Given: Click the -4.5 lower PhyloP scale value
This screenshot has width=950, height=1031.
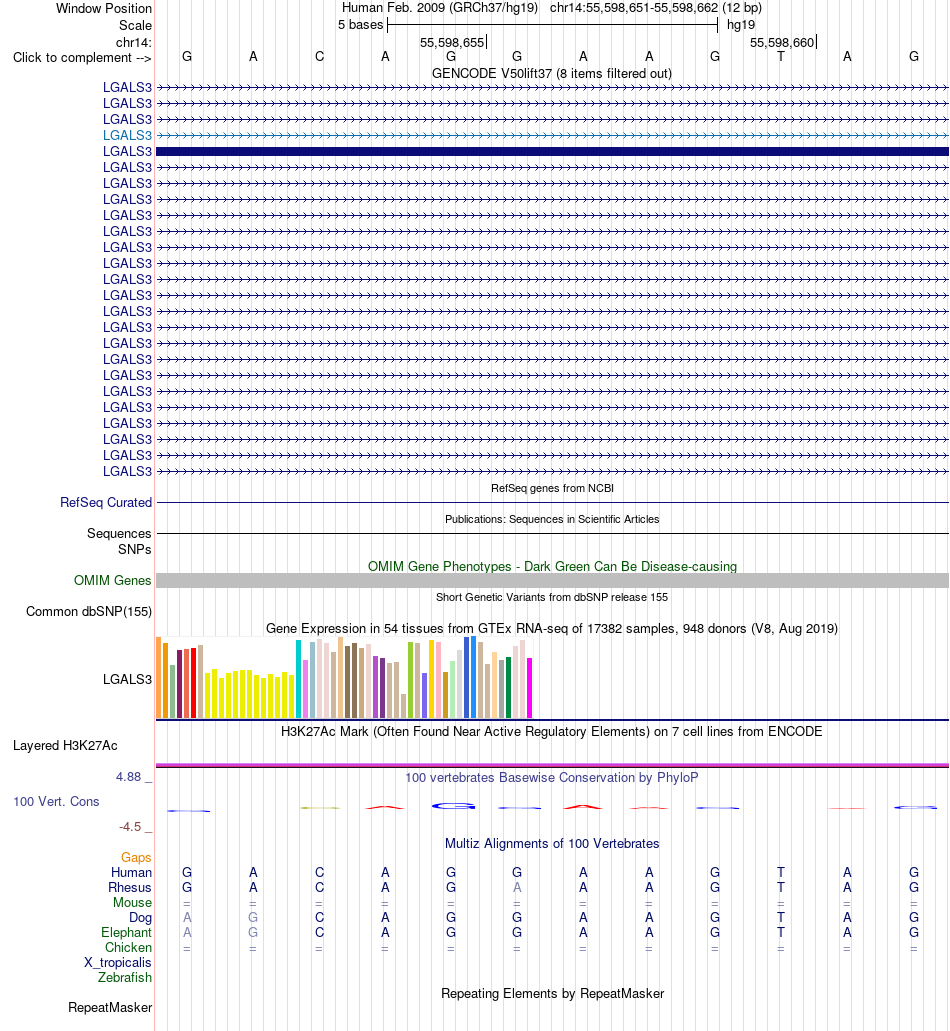Looking at the screenshot, I should 130,827.
